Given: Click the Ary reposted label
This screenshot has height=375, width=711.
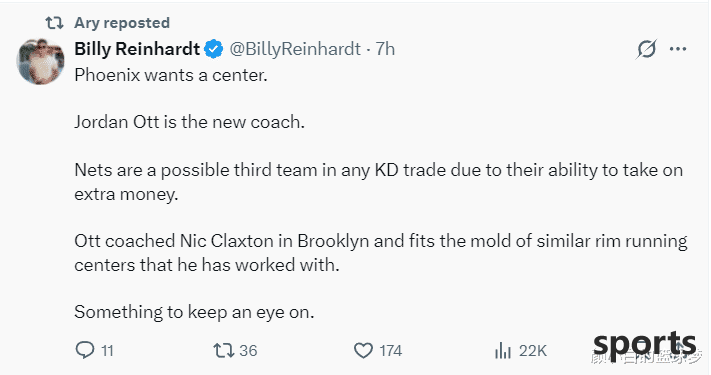Looking at the screenshot, I should [122, 23].
